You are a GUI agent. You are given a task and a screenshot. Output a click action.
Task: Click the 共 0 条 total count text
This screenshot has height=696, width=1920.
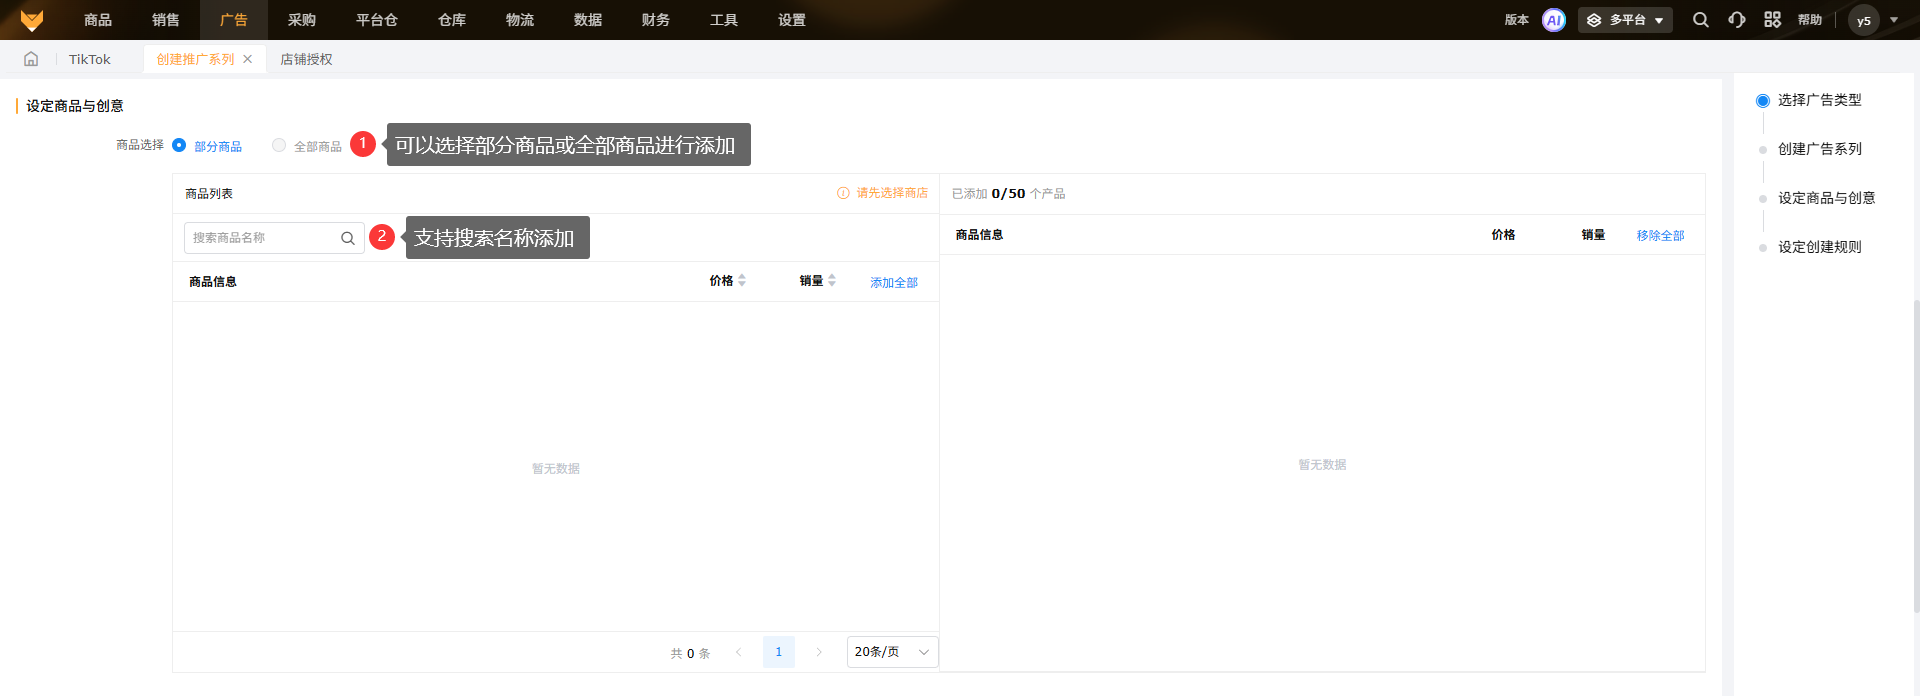coord(690,653)
